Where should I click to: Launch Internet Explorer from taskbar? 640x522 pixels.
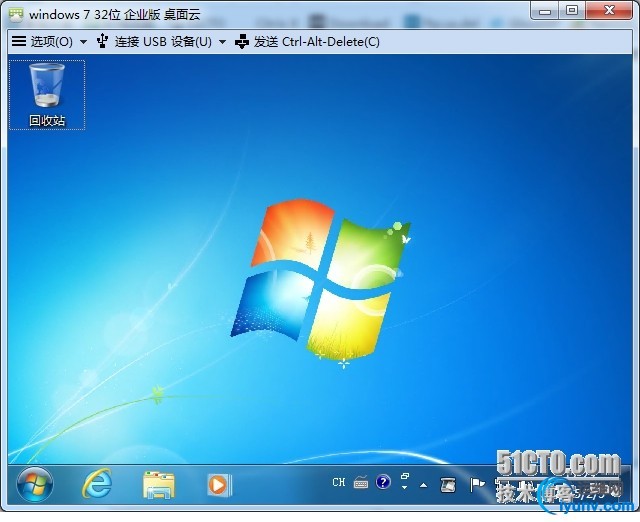point(97,484)
